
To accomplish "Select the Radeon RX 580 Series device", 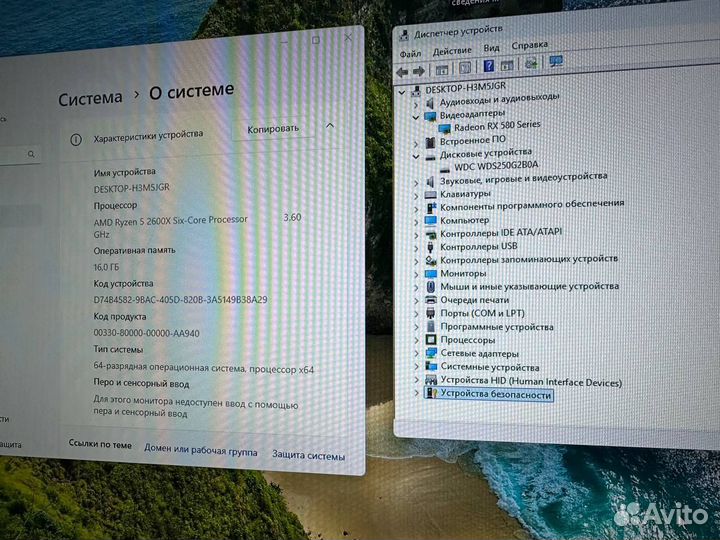I will 496,126.
